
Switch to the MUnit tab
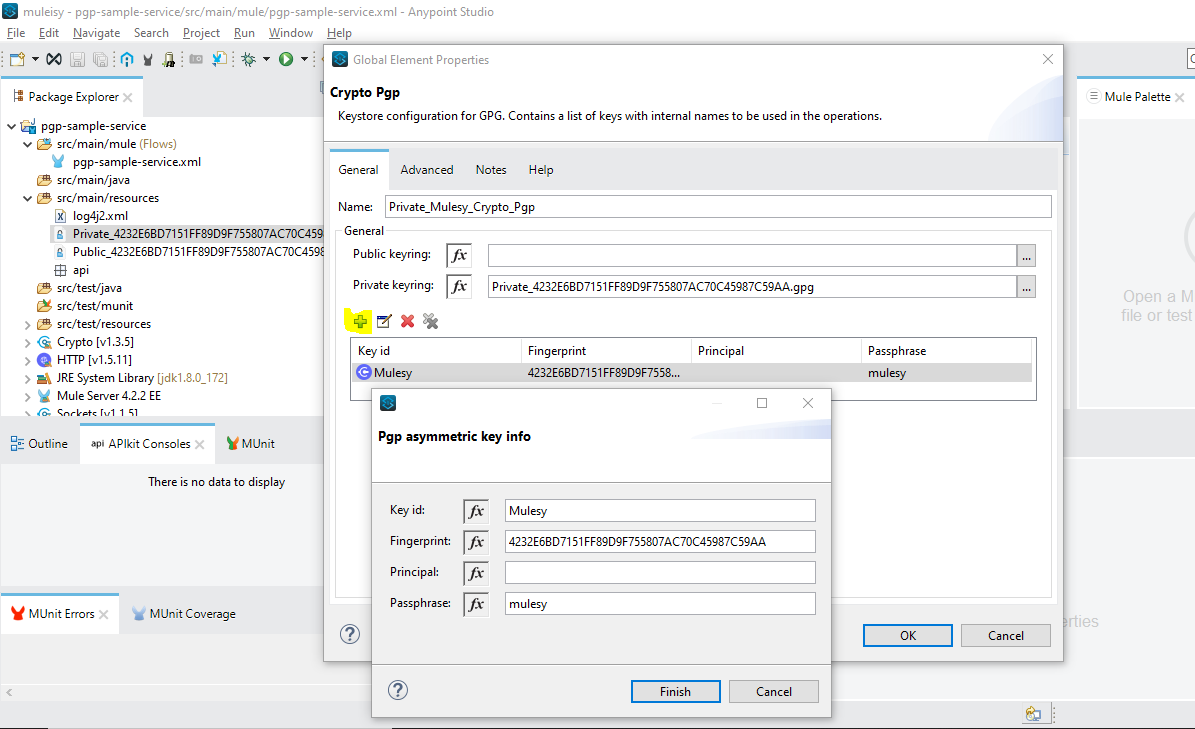tap(251, 444)
